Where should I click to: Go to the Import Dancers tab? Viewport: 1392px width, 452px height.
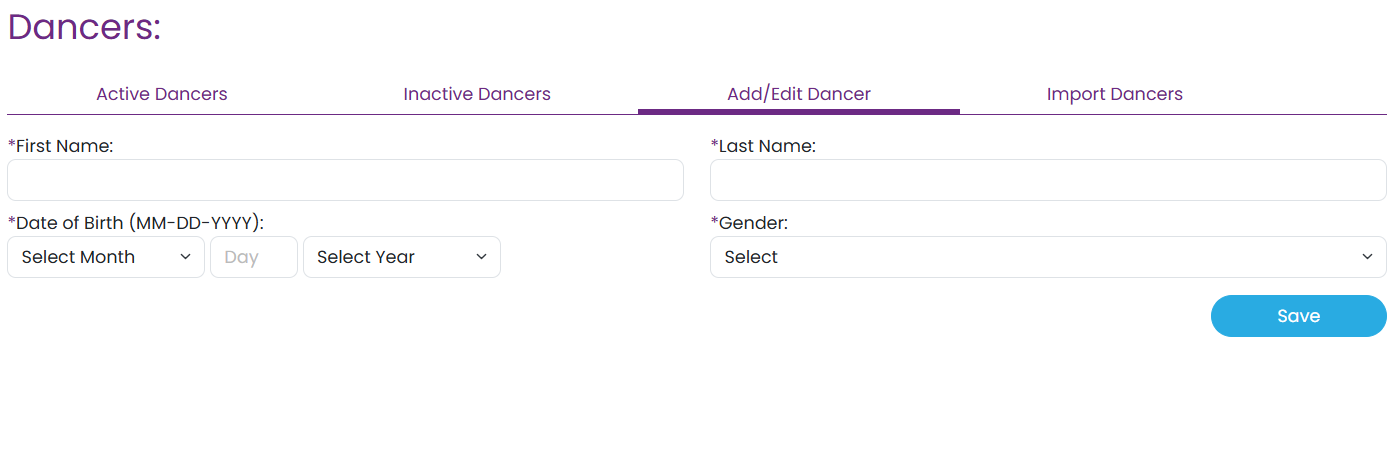tap(1114, 94)
